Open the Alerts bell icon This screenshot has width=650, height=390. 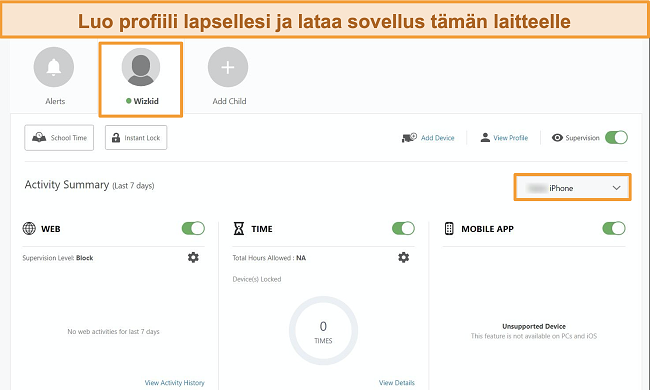[x=54, y=67]
